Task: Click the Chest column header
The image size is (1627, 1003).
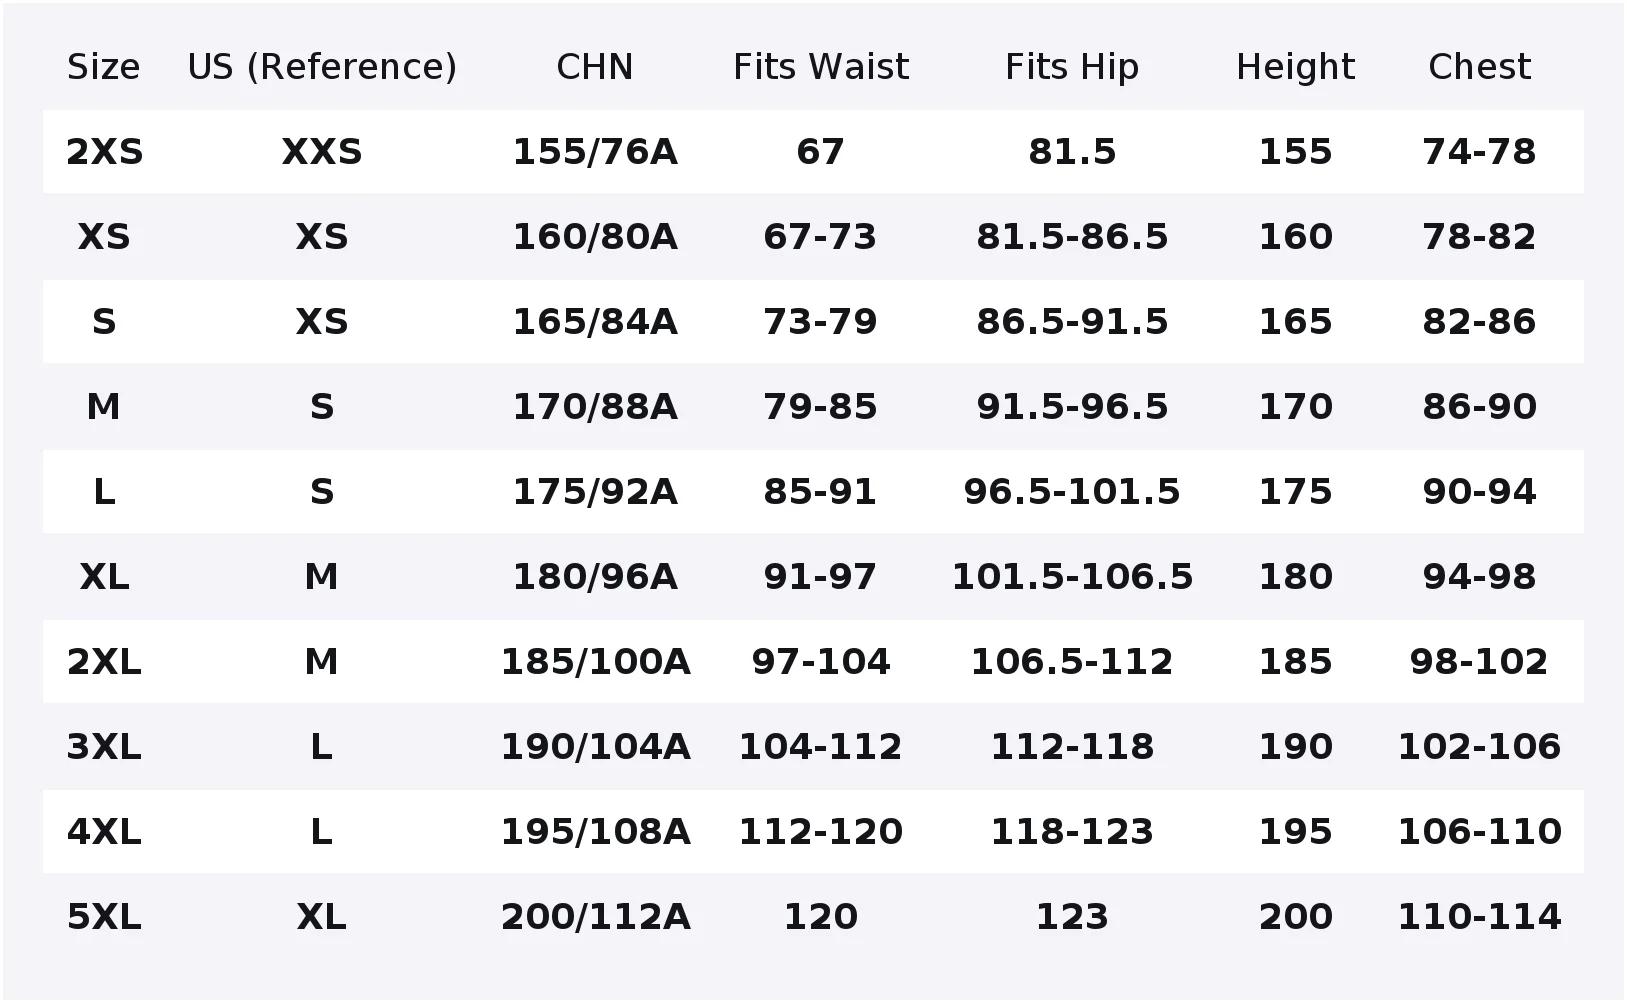Action: pyautogui.click(x=1479, y=67)
